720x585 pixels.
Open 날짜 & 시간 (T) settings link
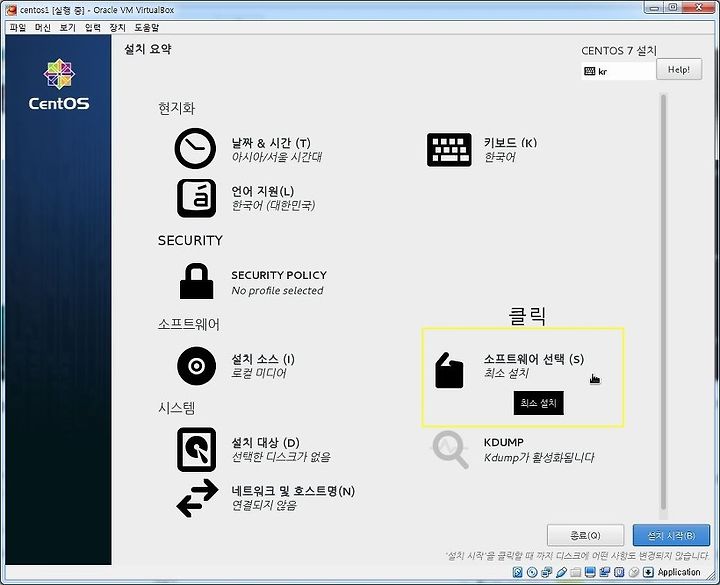pos(271,143)
